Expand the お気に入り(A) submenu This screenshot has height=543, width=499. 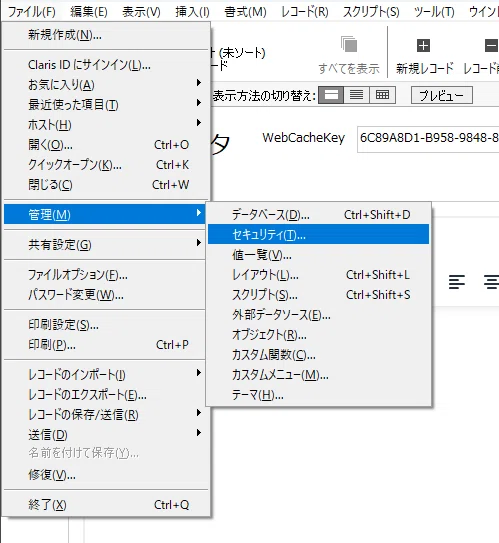107,84
